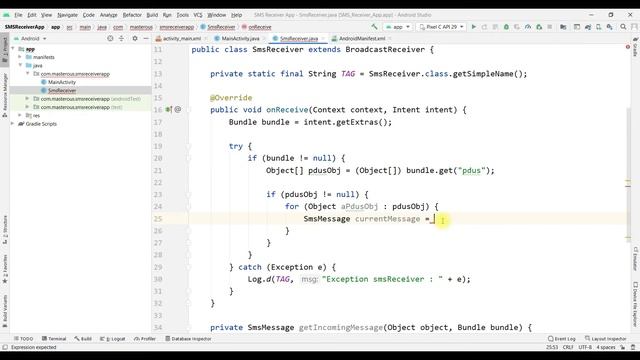Click the fold marker on line 19 try block
This screenshot has width=640, height=360.
click(x=189, y=147)
